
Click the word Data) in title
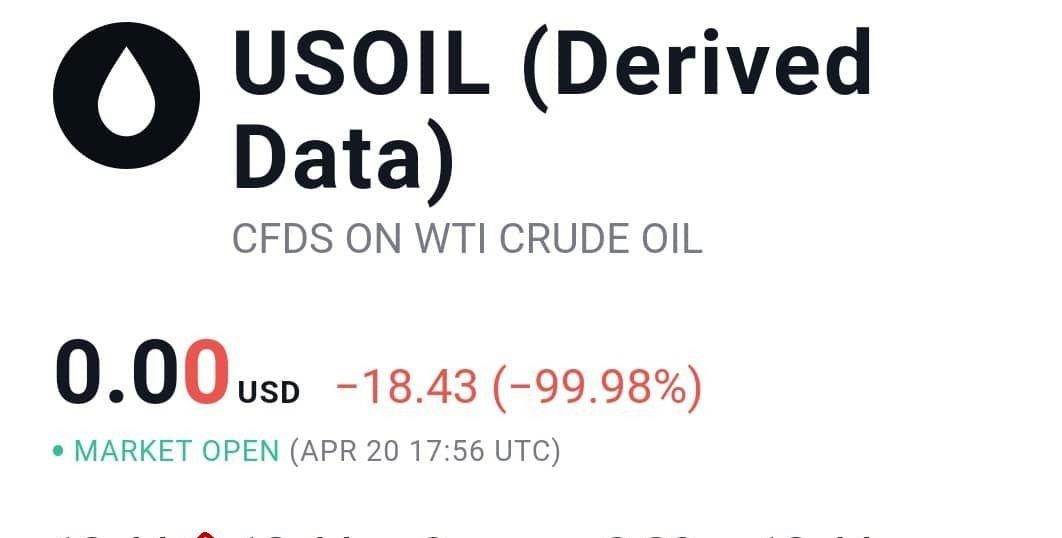[x=344, y=159]
